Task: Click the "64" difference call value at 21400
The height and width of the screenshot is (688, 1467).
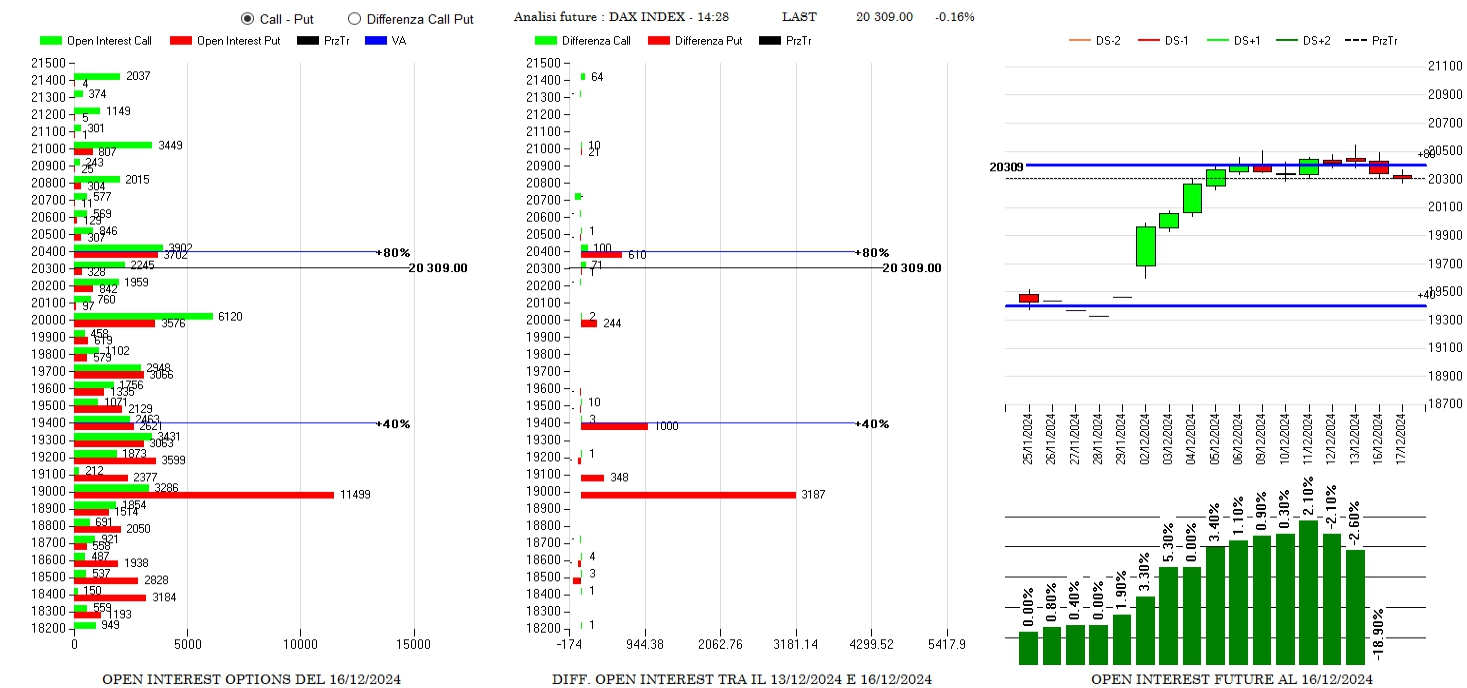Action: pos(597,78)
